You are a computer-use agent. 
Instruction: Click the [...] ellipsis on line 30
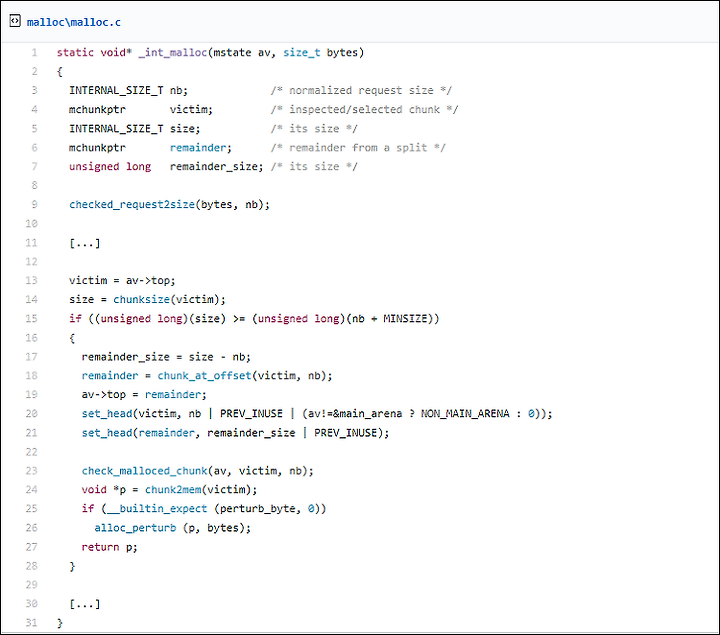(x=84, y=604)
